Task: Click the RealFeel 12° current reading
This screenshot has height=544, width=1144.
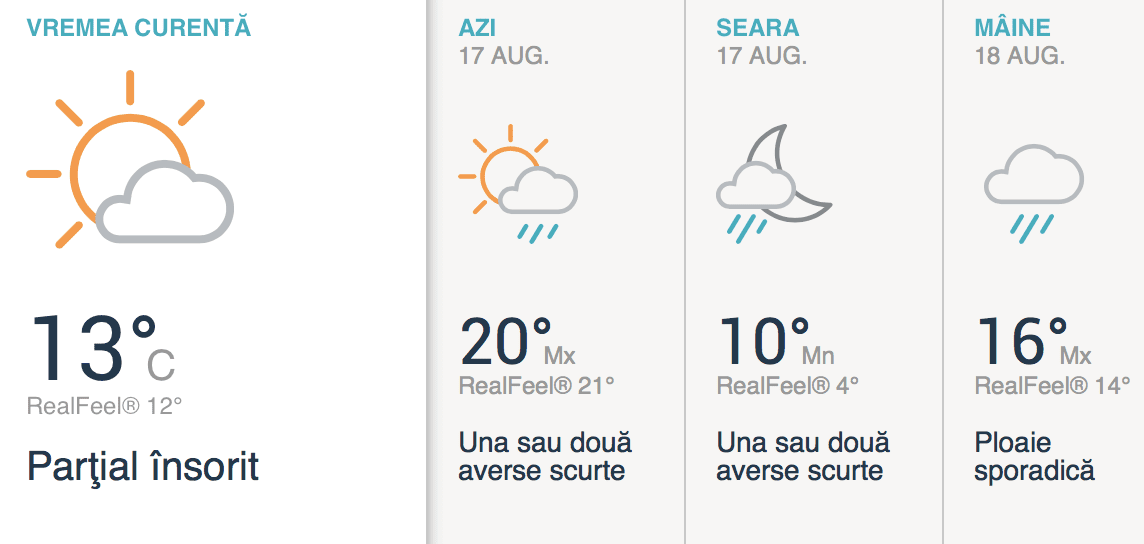Action: pyautogui.click(x=105, y=406)
